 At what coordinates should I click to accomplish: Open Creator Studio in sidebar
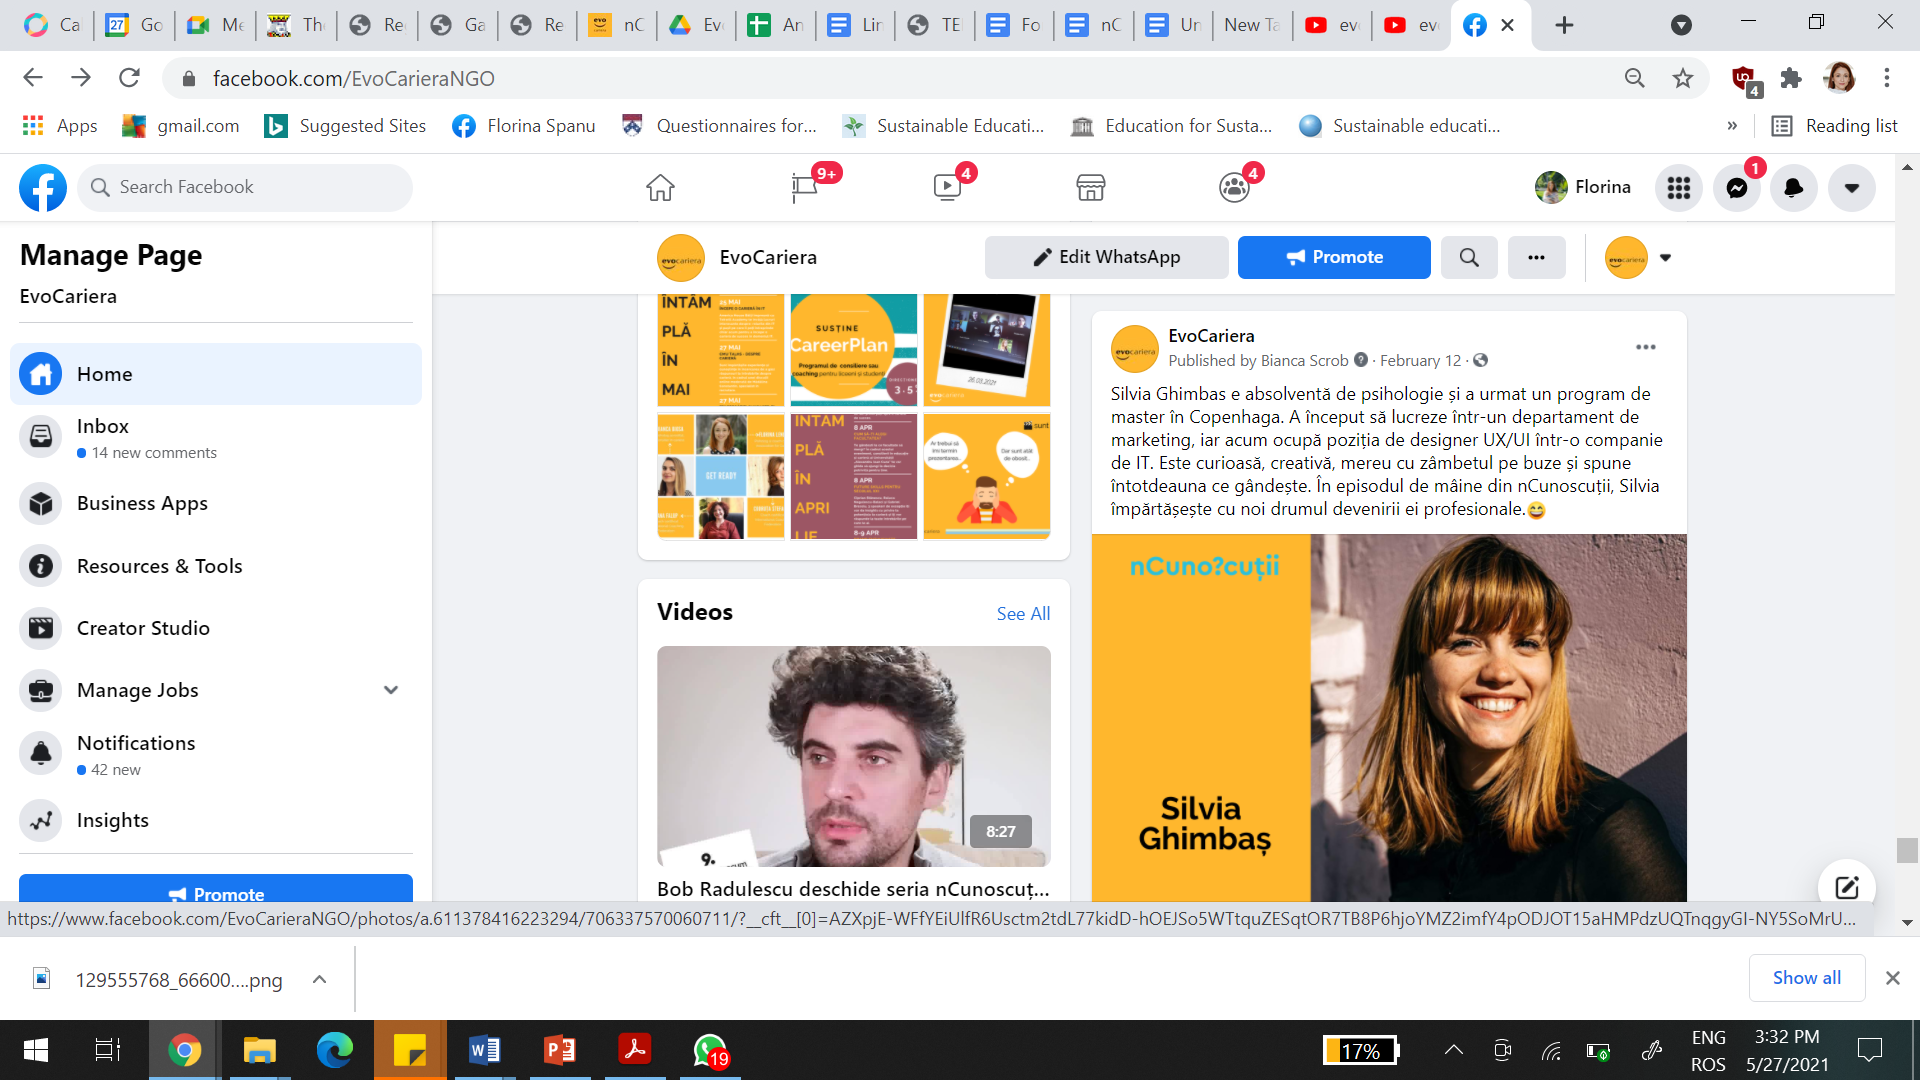tap(216, 628)
